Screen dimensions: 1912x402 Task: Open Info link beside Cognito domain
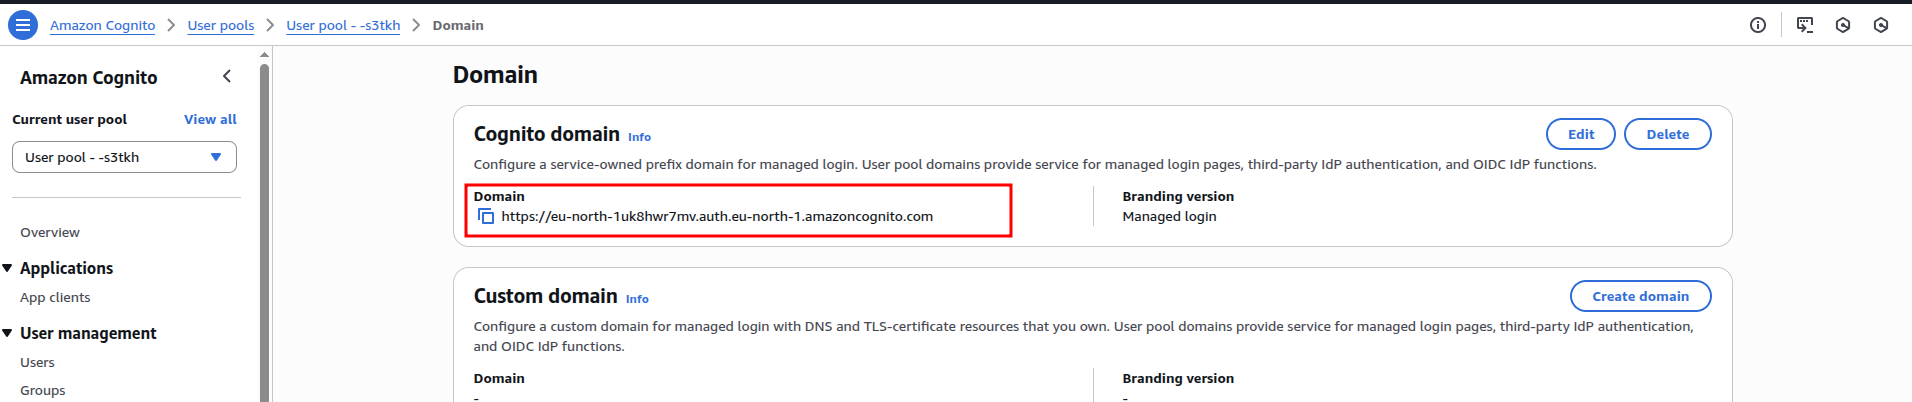coord(639,137)
